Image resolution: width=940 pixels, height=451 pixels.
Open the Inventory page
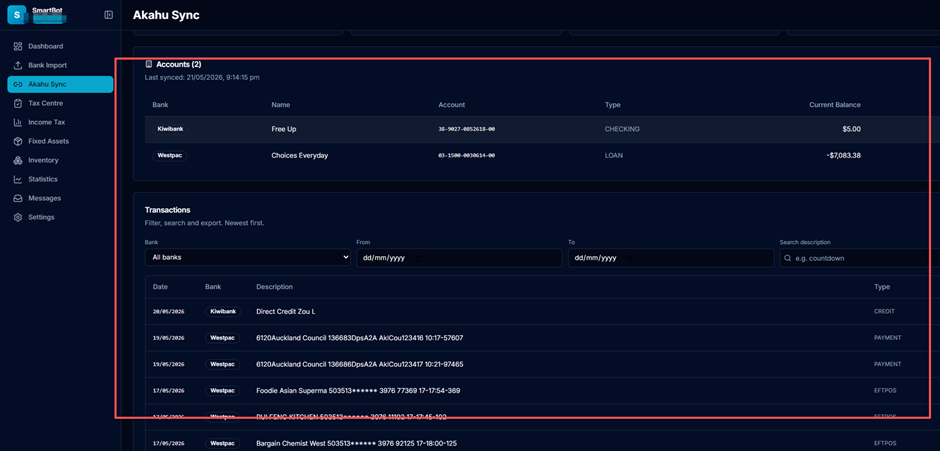point(60,160)
